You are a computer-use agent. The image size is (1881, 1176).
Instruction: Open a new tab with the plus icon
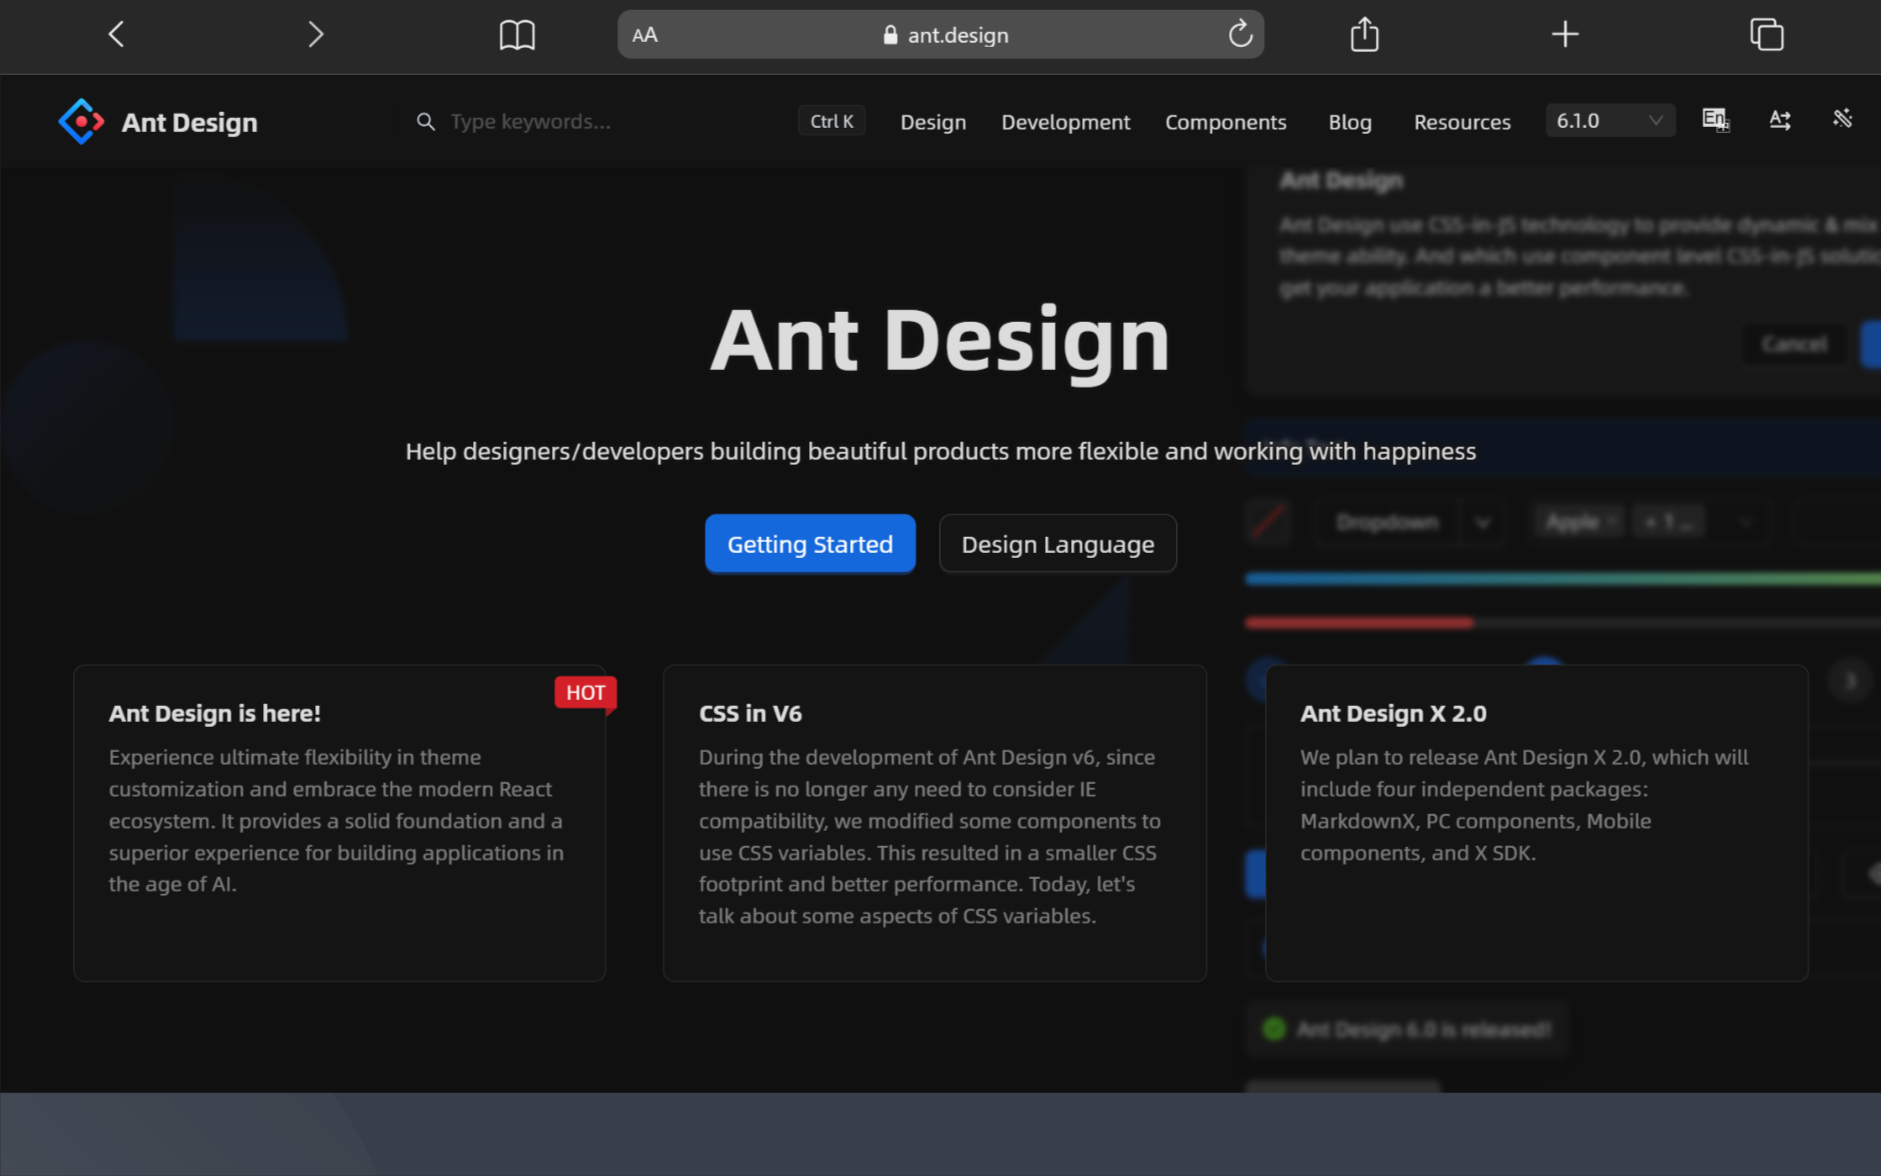[1565, 34]
